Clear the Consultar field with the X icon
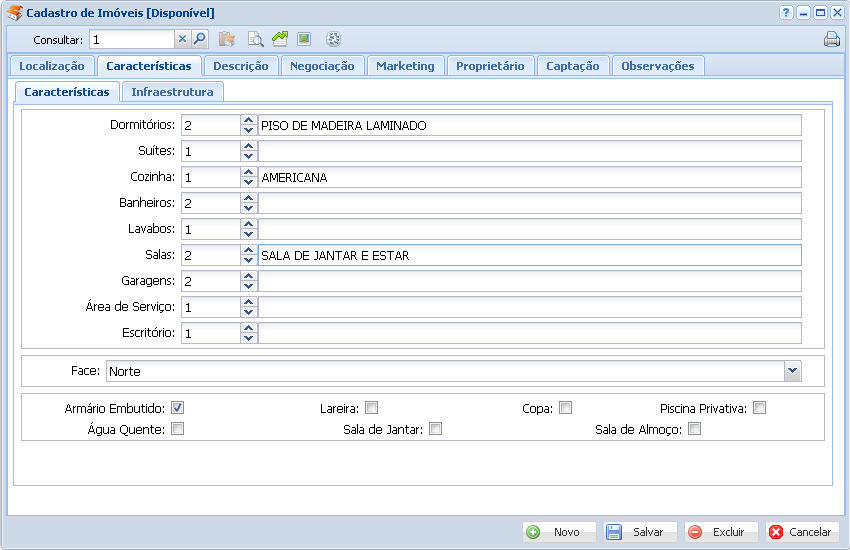This screenshot has height=550, width=850. click(182, 39)
